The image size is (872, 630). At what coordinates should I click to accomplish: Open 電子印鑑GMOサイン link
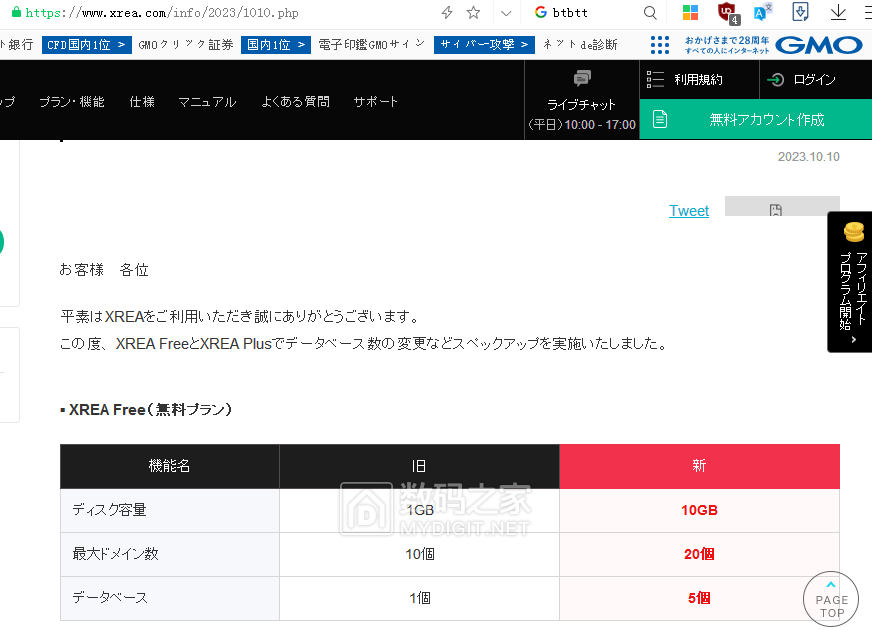click(371, 44)
